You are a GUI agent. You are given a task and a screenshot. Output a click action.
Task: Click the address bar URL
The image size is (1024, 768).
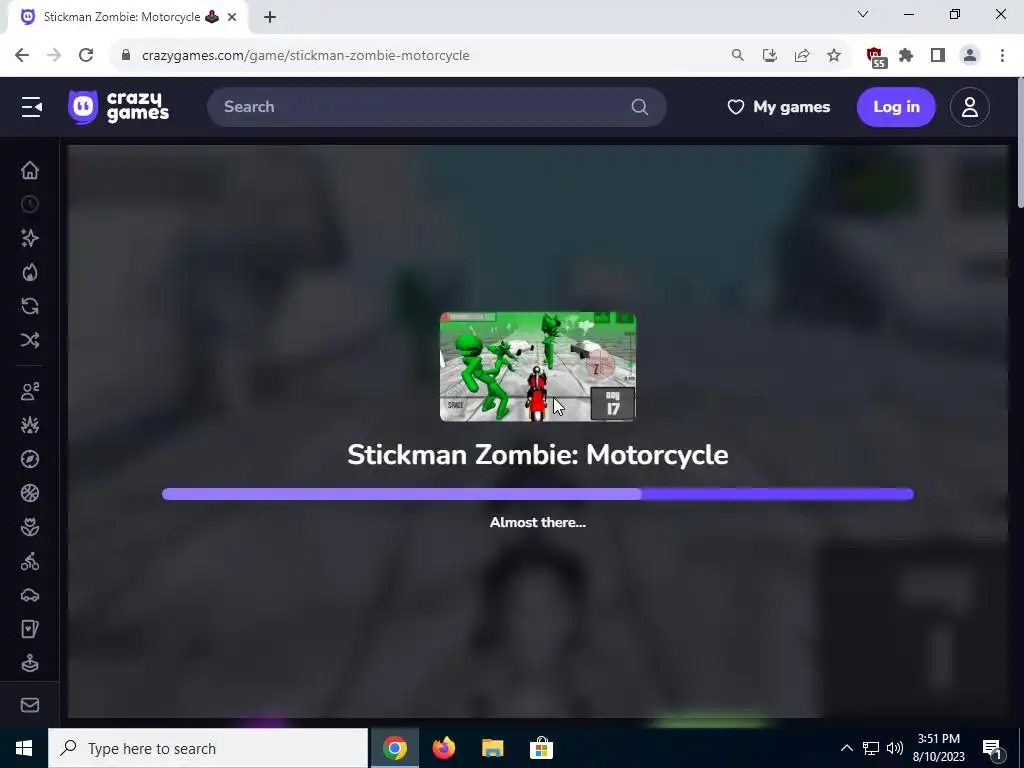point(306,56)
